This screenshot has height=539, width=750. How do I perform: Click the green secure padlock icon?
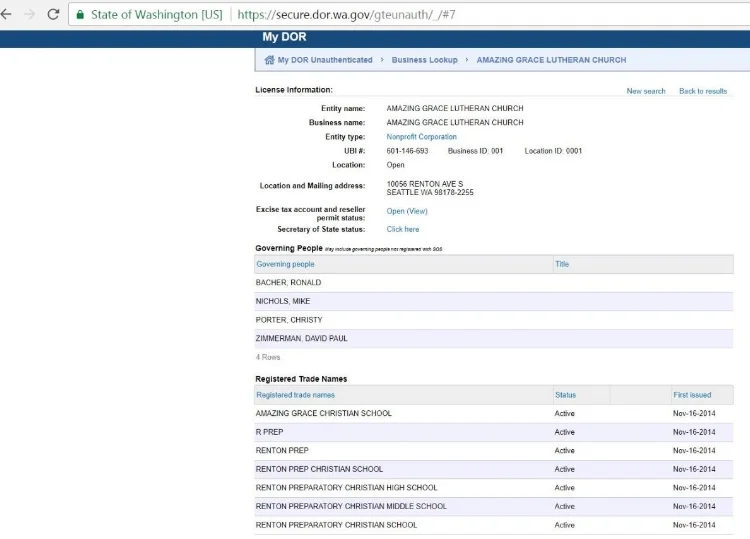point(80,14)
